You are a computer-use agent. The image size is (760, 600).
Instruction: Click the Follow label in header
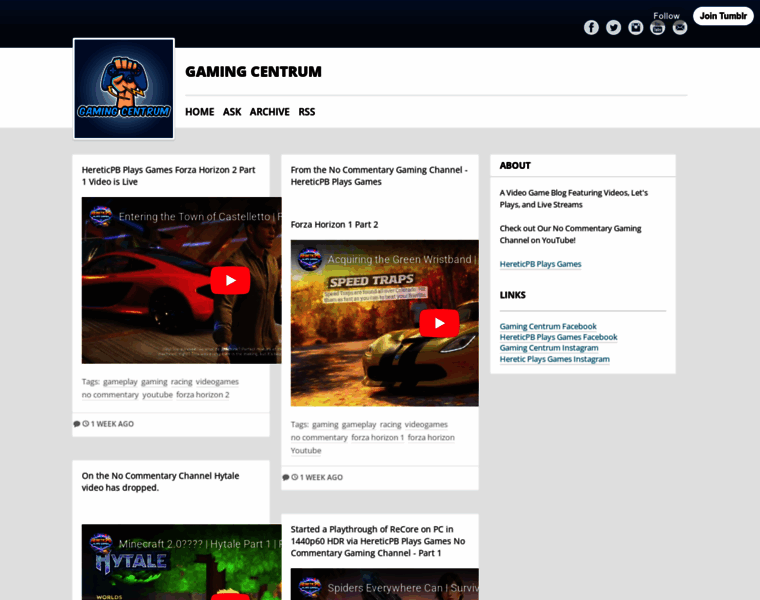pyautogui.click(x=666, y=16)
